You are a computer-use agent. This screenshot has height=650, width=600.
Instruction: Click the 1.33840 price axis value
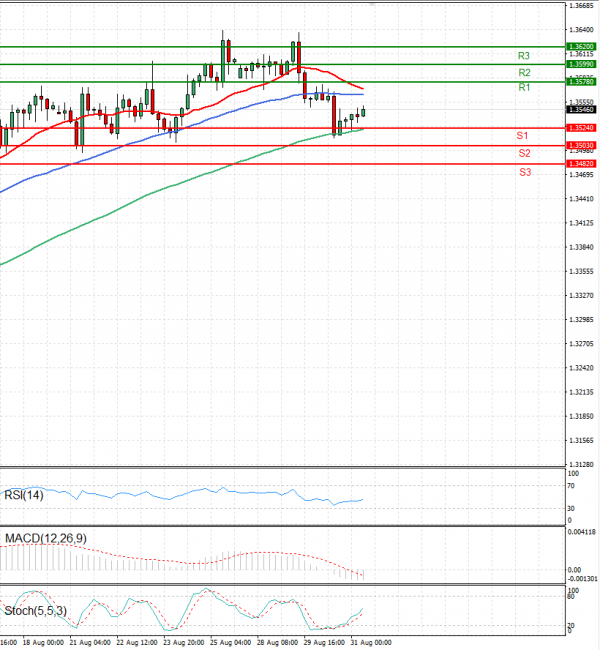[x=582, y=247]
